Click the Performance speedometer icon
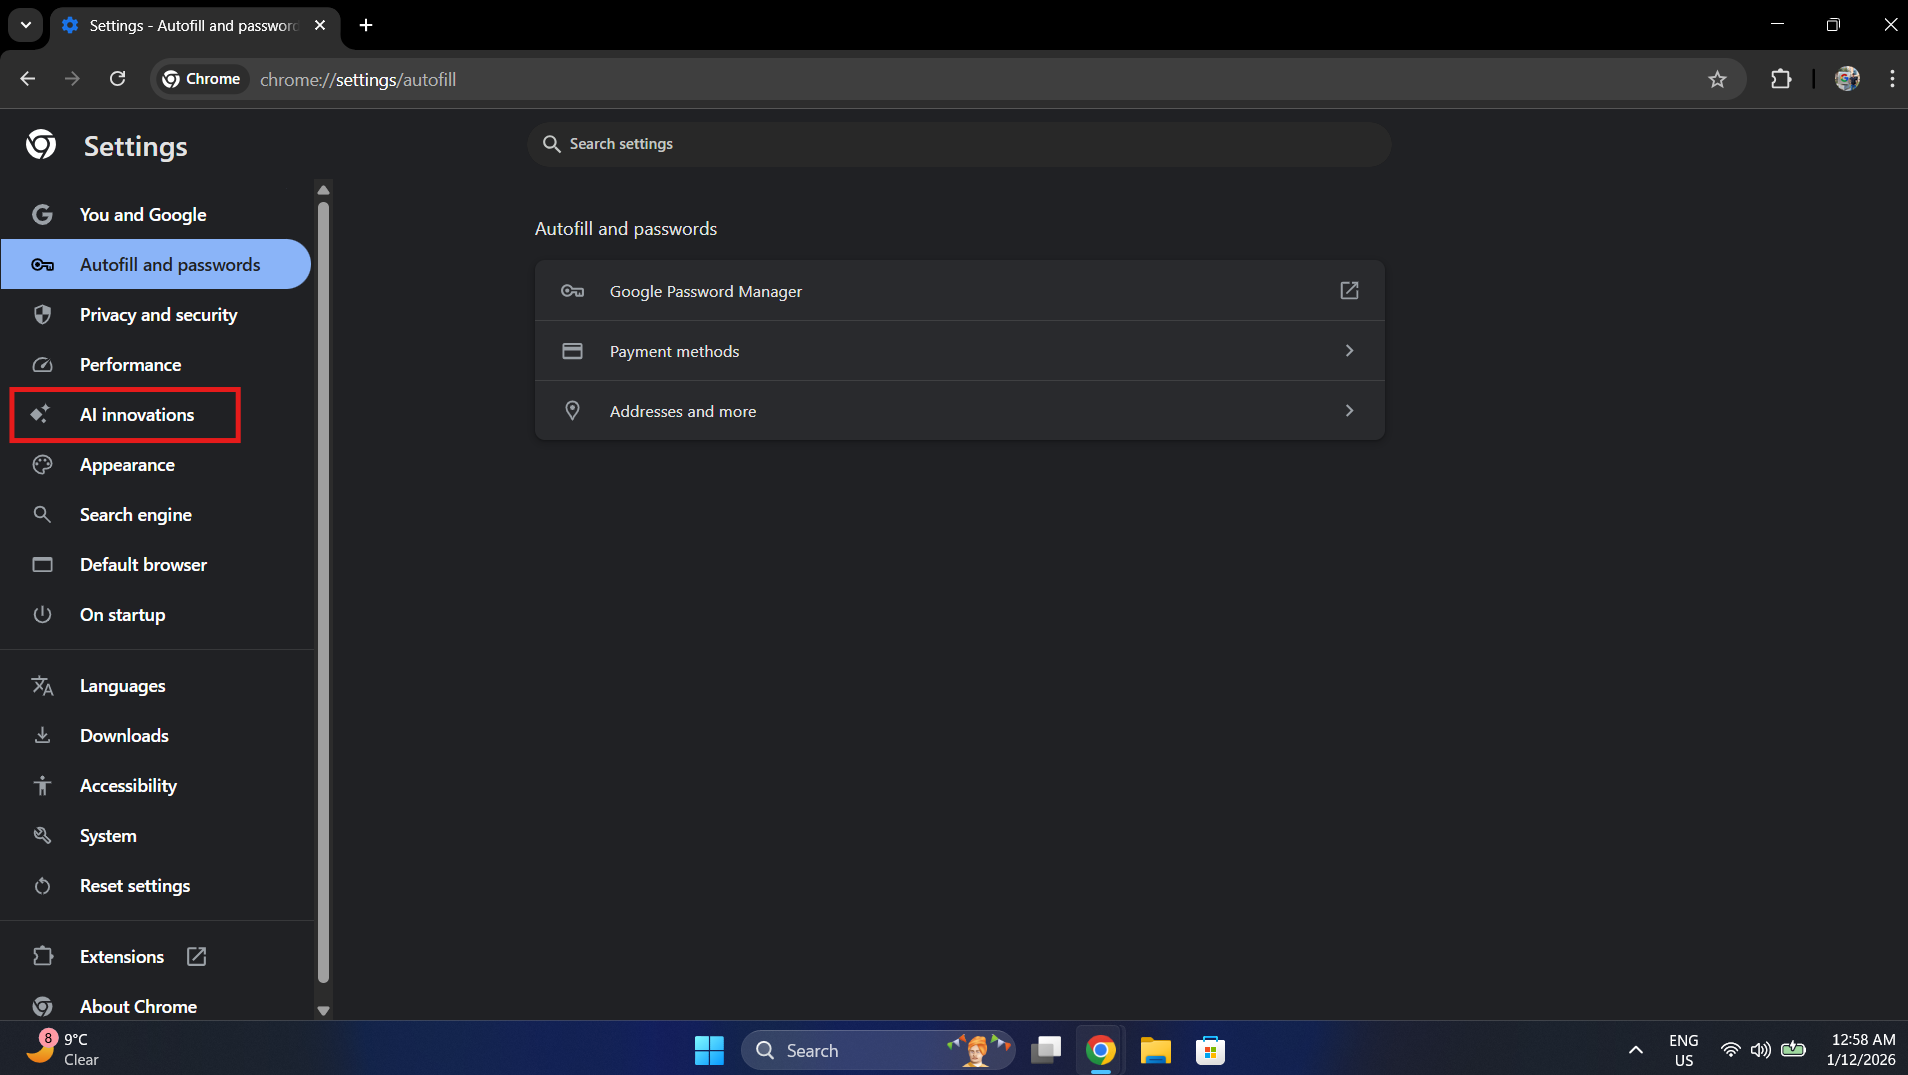Screen dimensions: 1908x1075 pyautogui.click(x=43, y=364)
